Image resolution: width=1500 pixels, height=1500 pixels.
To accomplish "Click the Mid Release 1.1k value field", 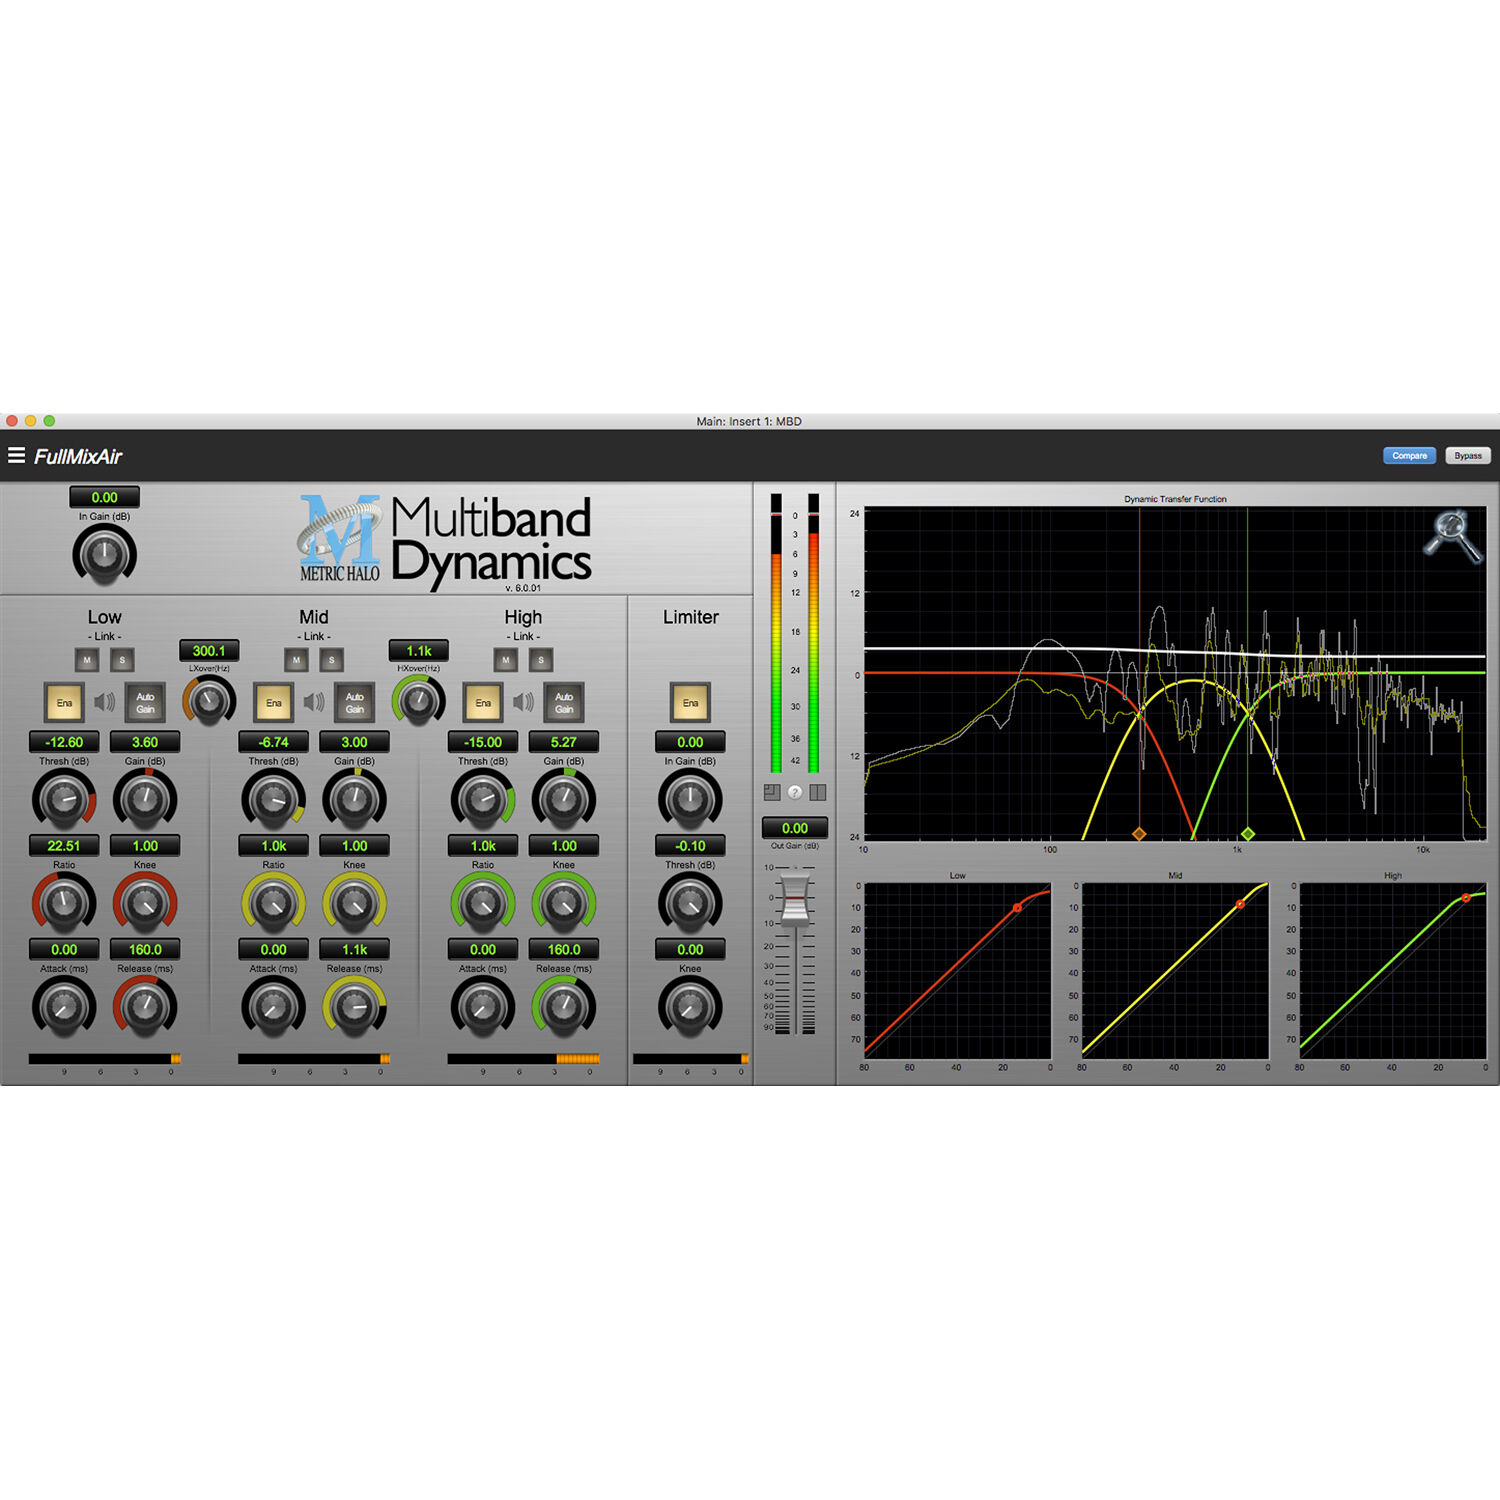I will coord(355,949).
